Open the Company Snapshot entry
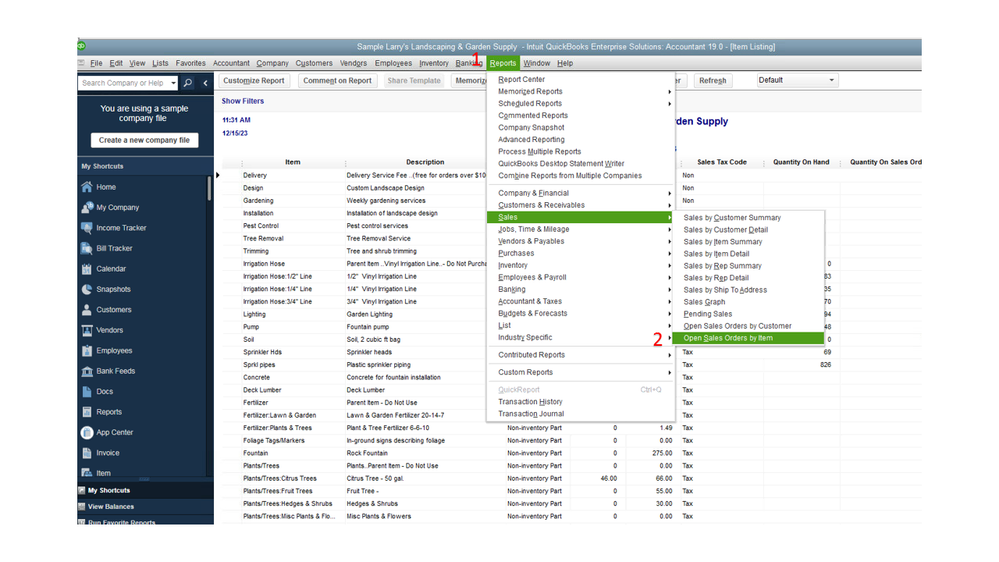The image size is (999, 562). (531, 127)
